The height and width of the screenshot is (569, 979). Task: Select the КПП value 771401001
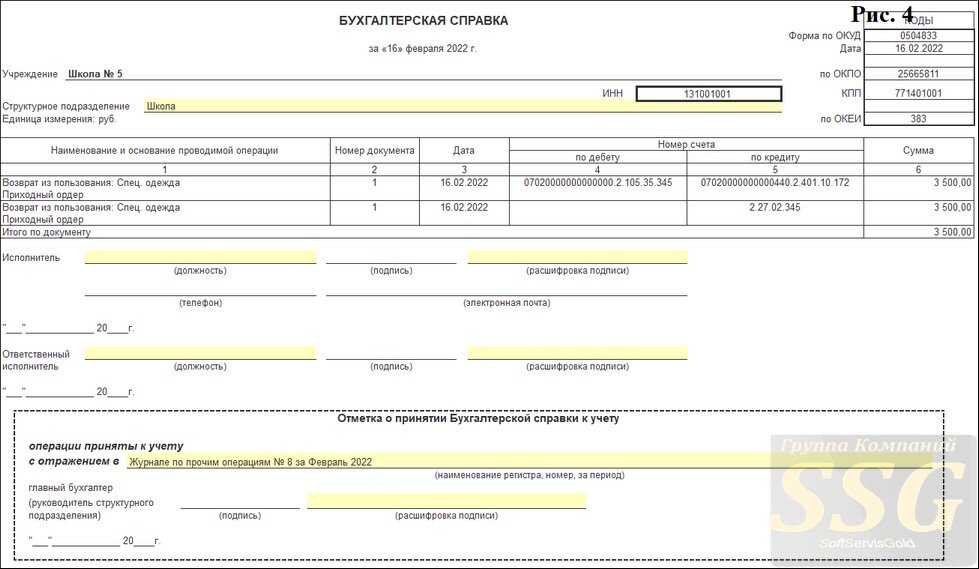click(918, 93)
